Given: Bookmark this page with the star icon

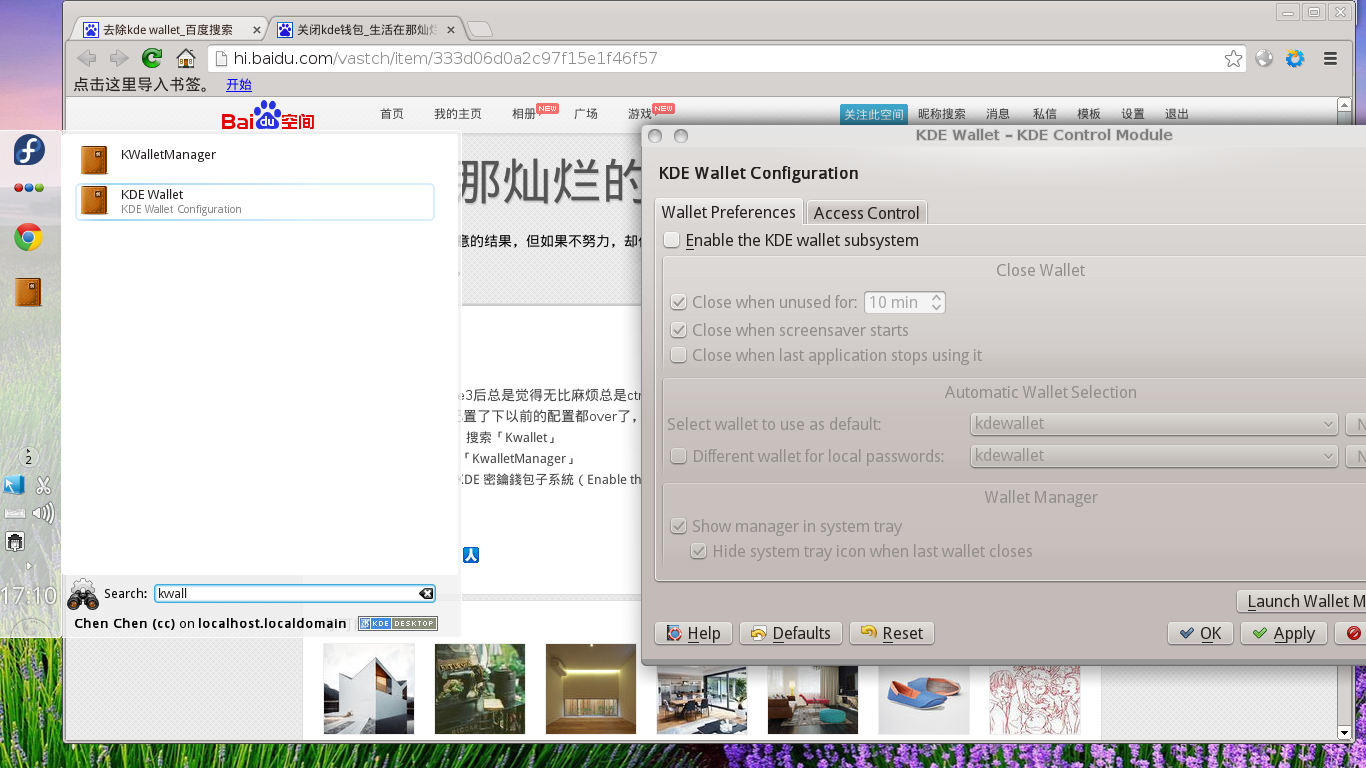Looking at the screenshot, I should pos(1234,58).
